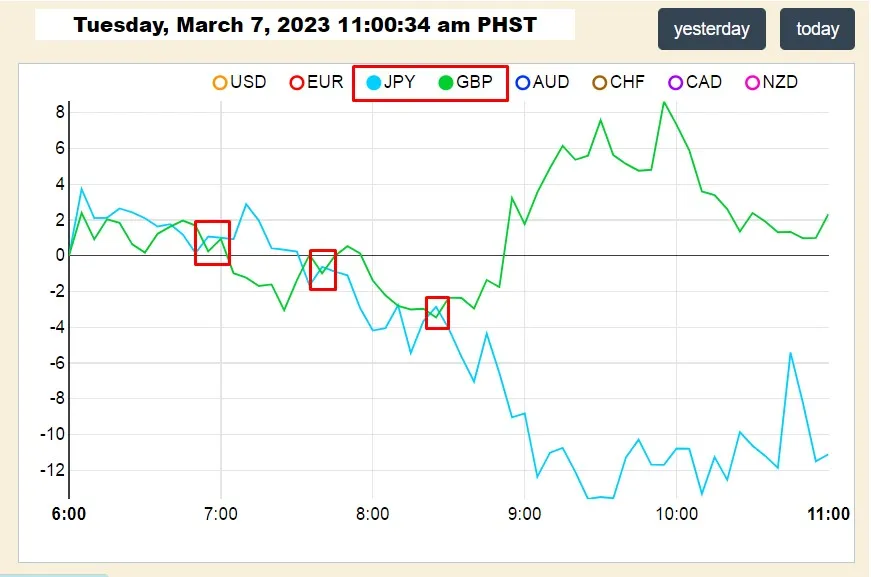Viewport: 871px width, 577px height.
Task: Click the 11:00 time axis label
Action: tap(828, 514)
